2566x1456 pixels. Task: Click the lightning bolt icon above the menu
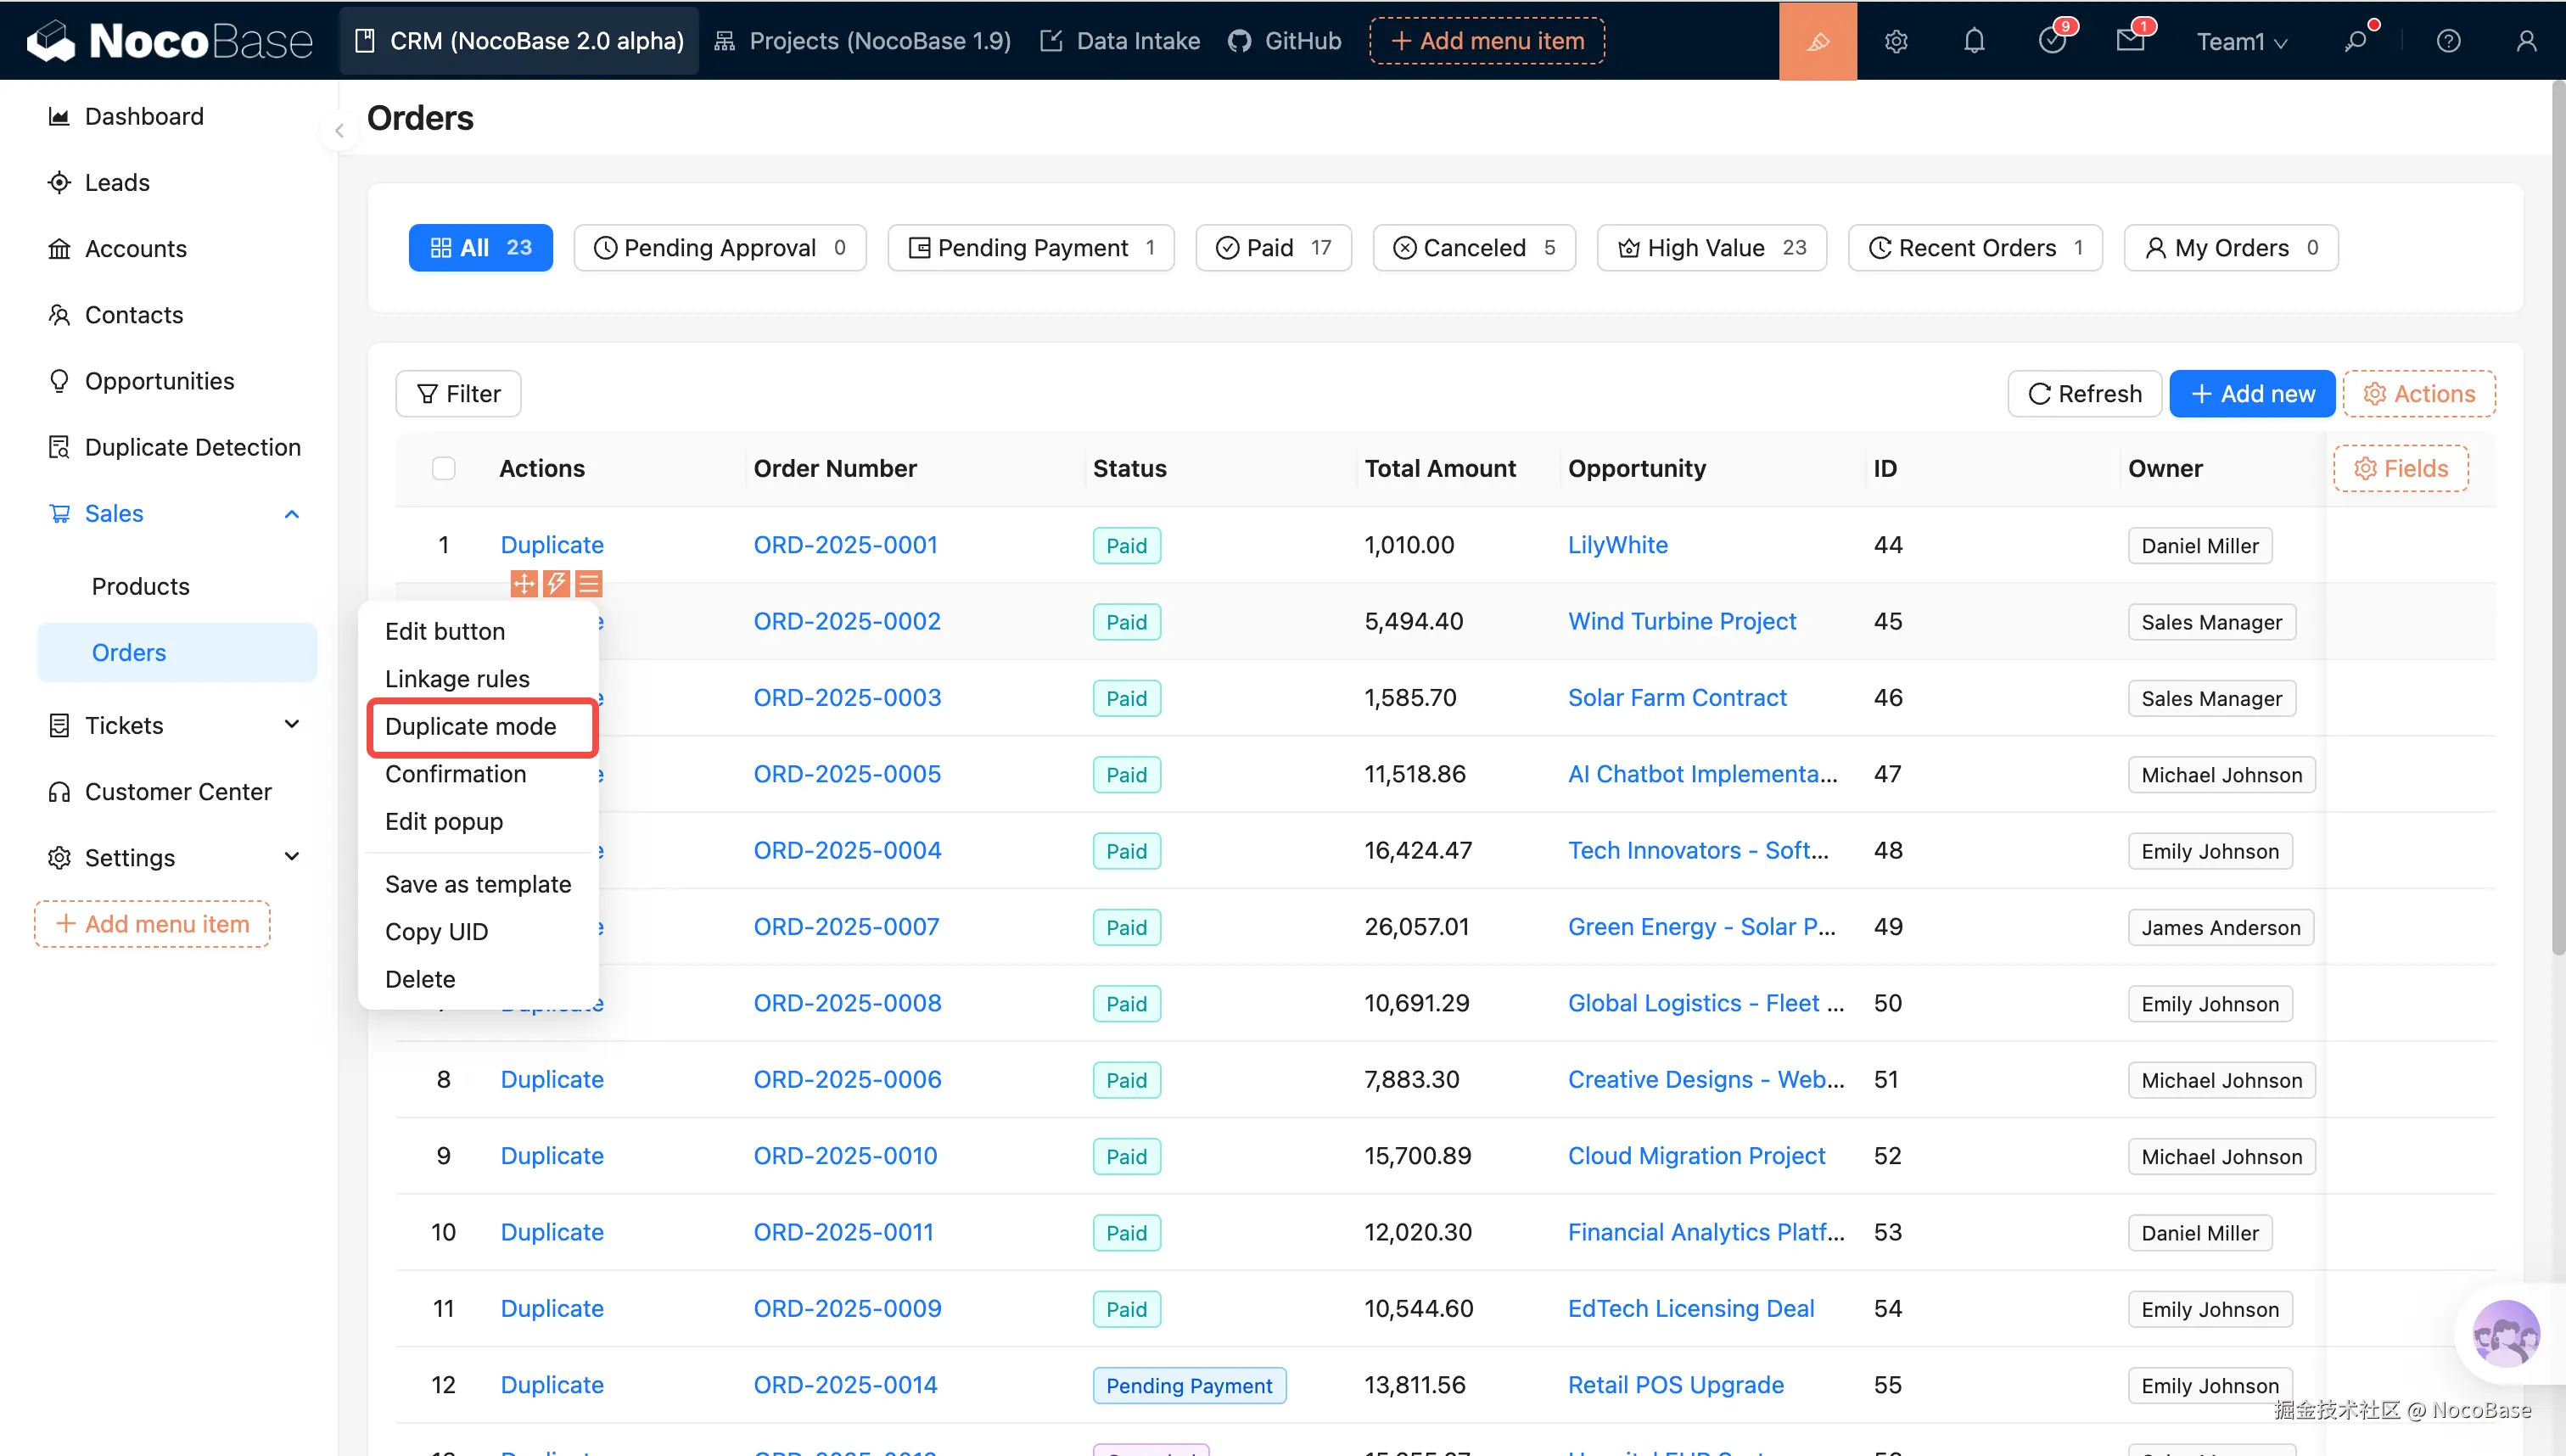tap(556, 583)
